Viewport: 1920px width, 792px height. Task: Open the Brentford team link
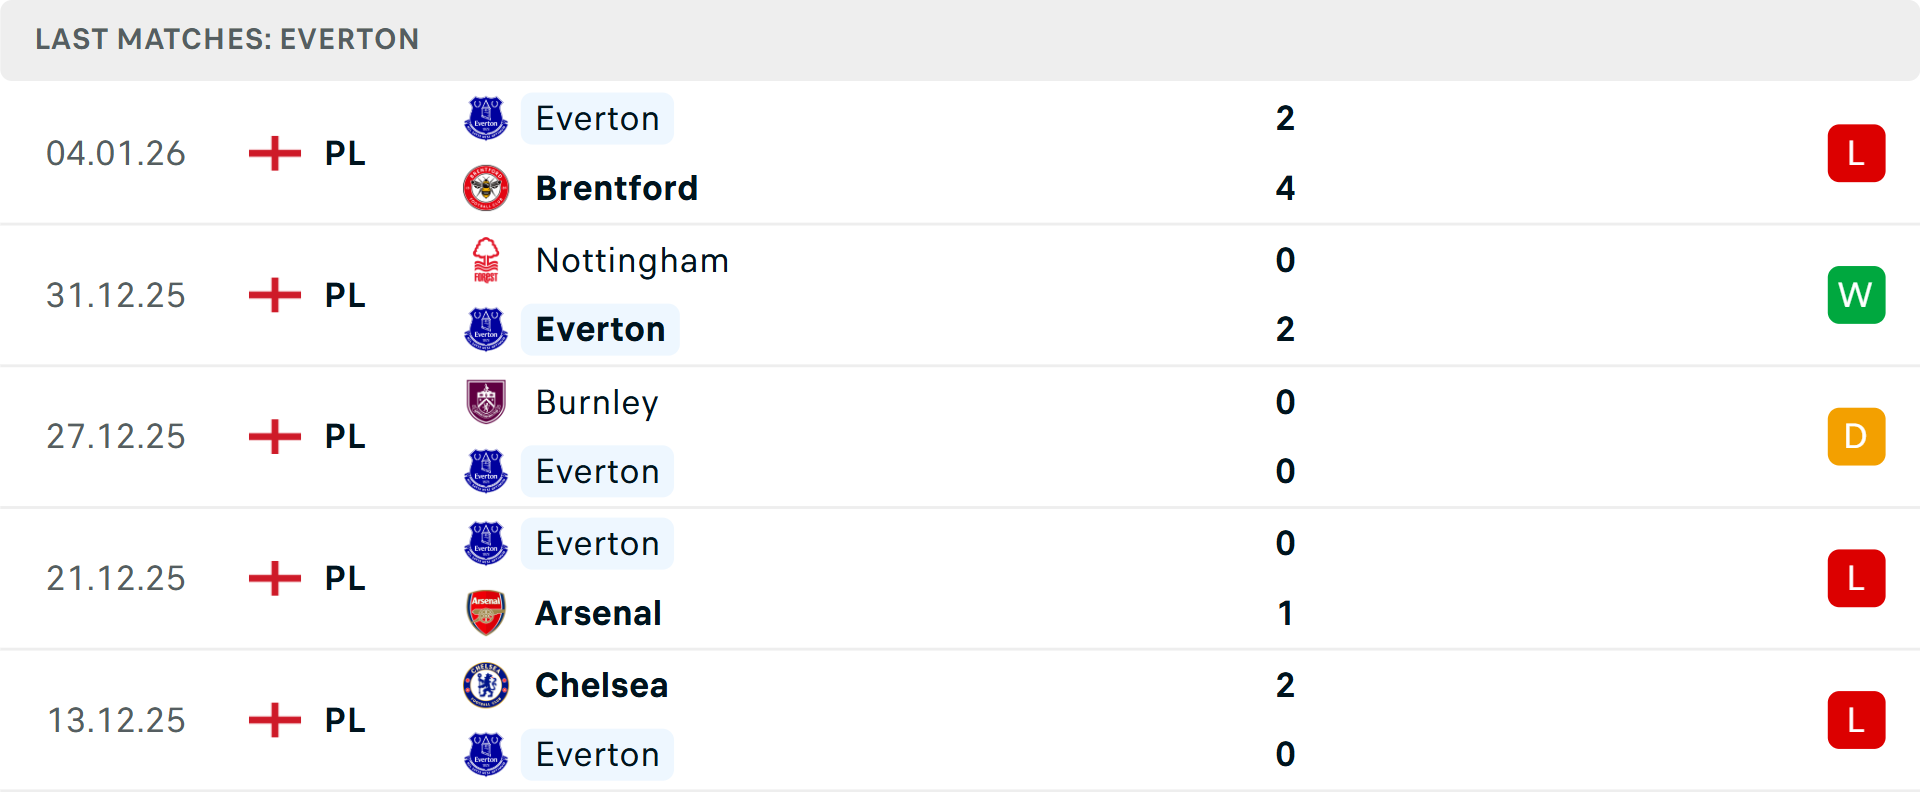tap(616, 188)
